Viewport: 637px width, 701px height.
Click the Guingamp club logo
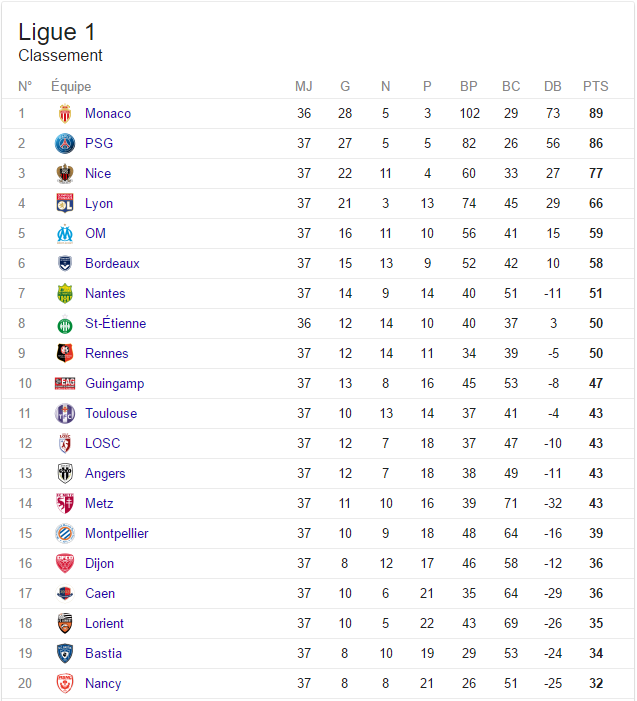tap(65, 383)
